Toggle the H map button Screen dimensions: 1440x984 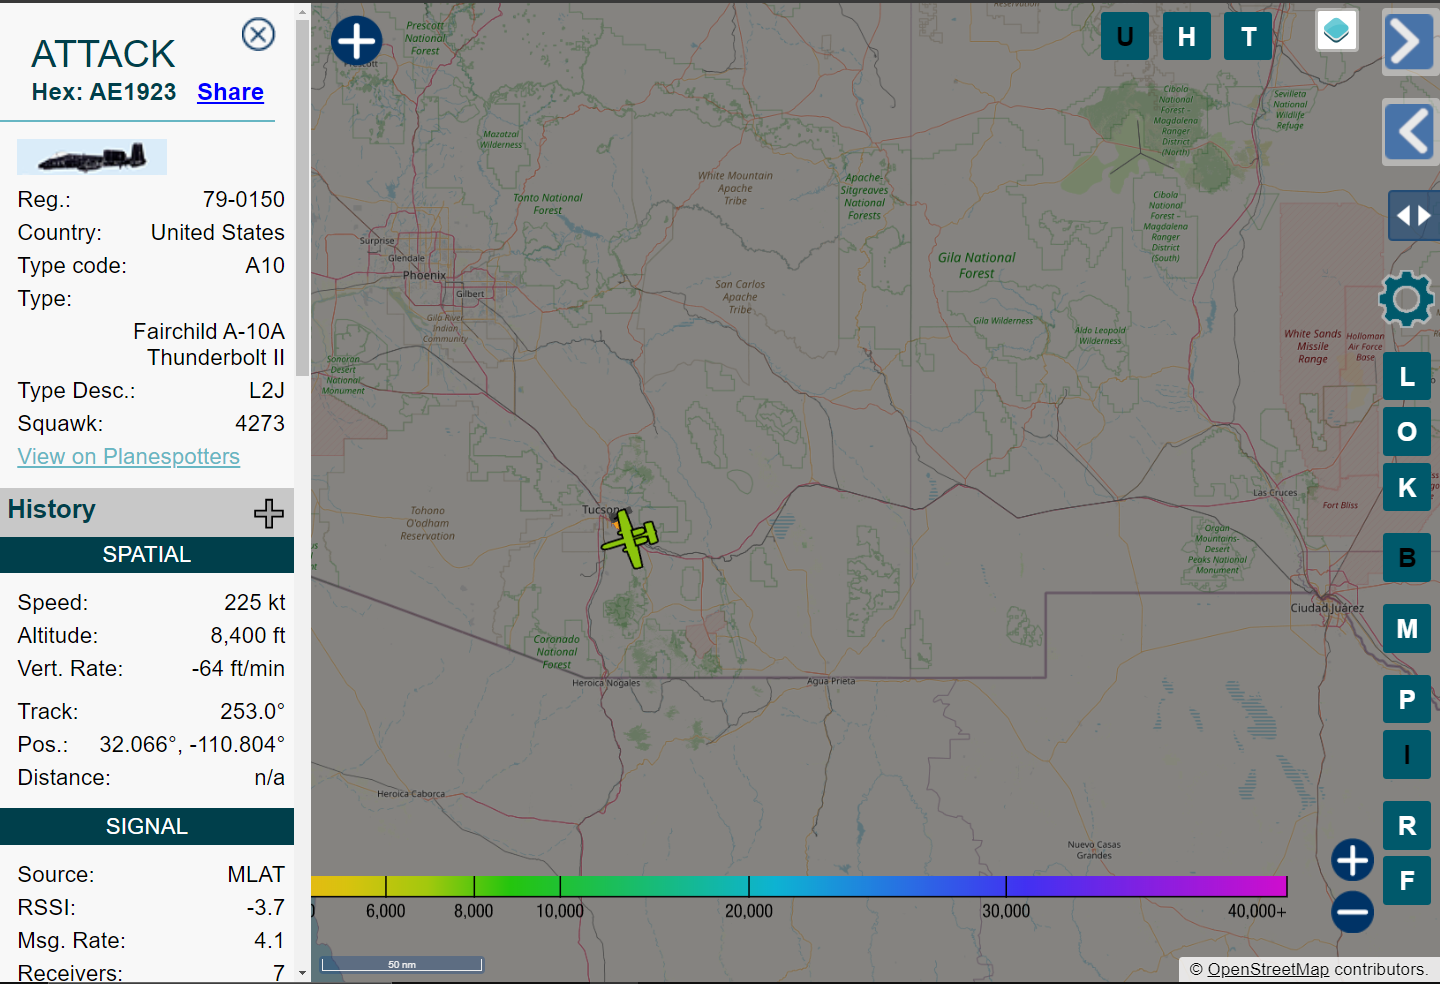click(x=1187, y=37)
